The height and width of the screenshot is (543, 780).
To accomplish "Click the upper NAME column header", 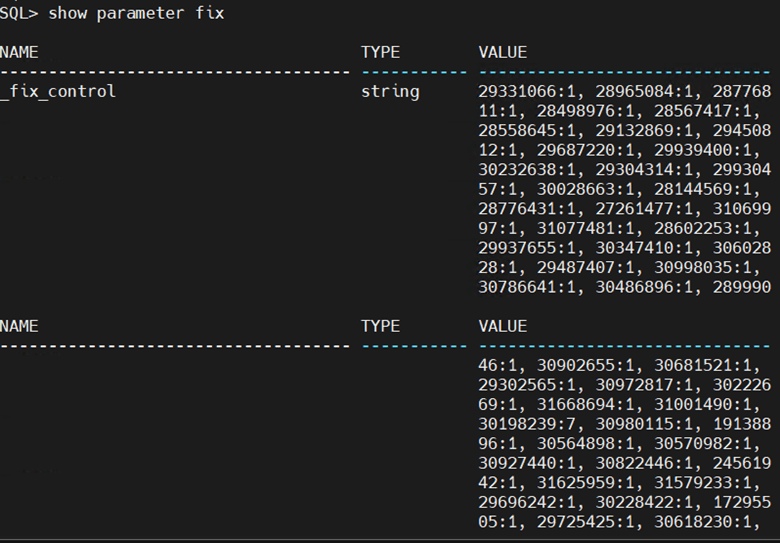I will point(19,52).
